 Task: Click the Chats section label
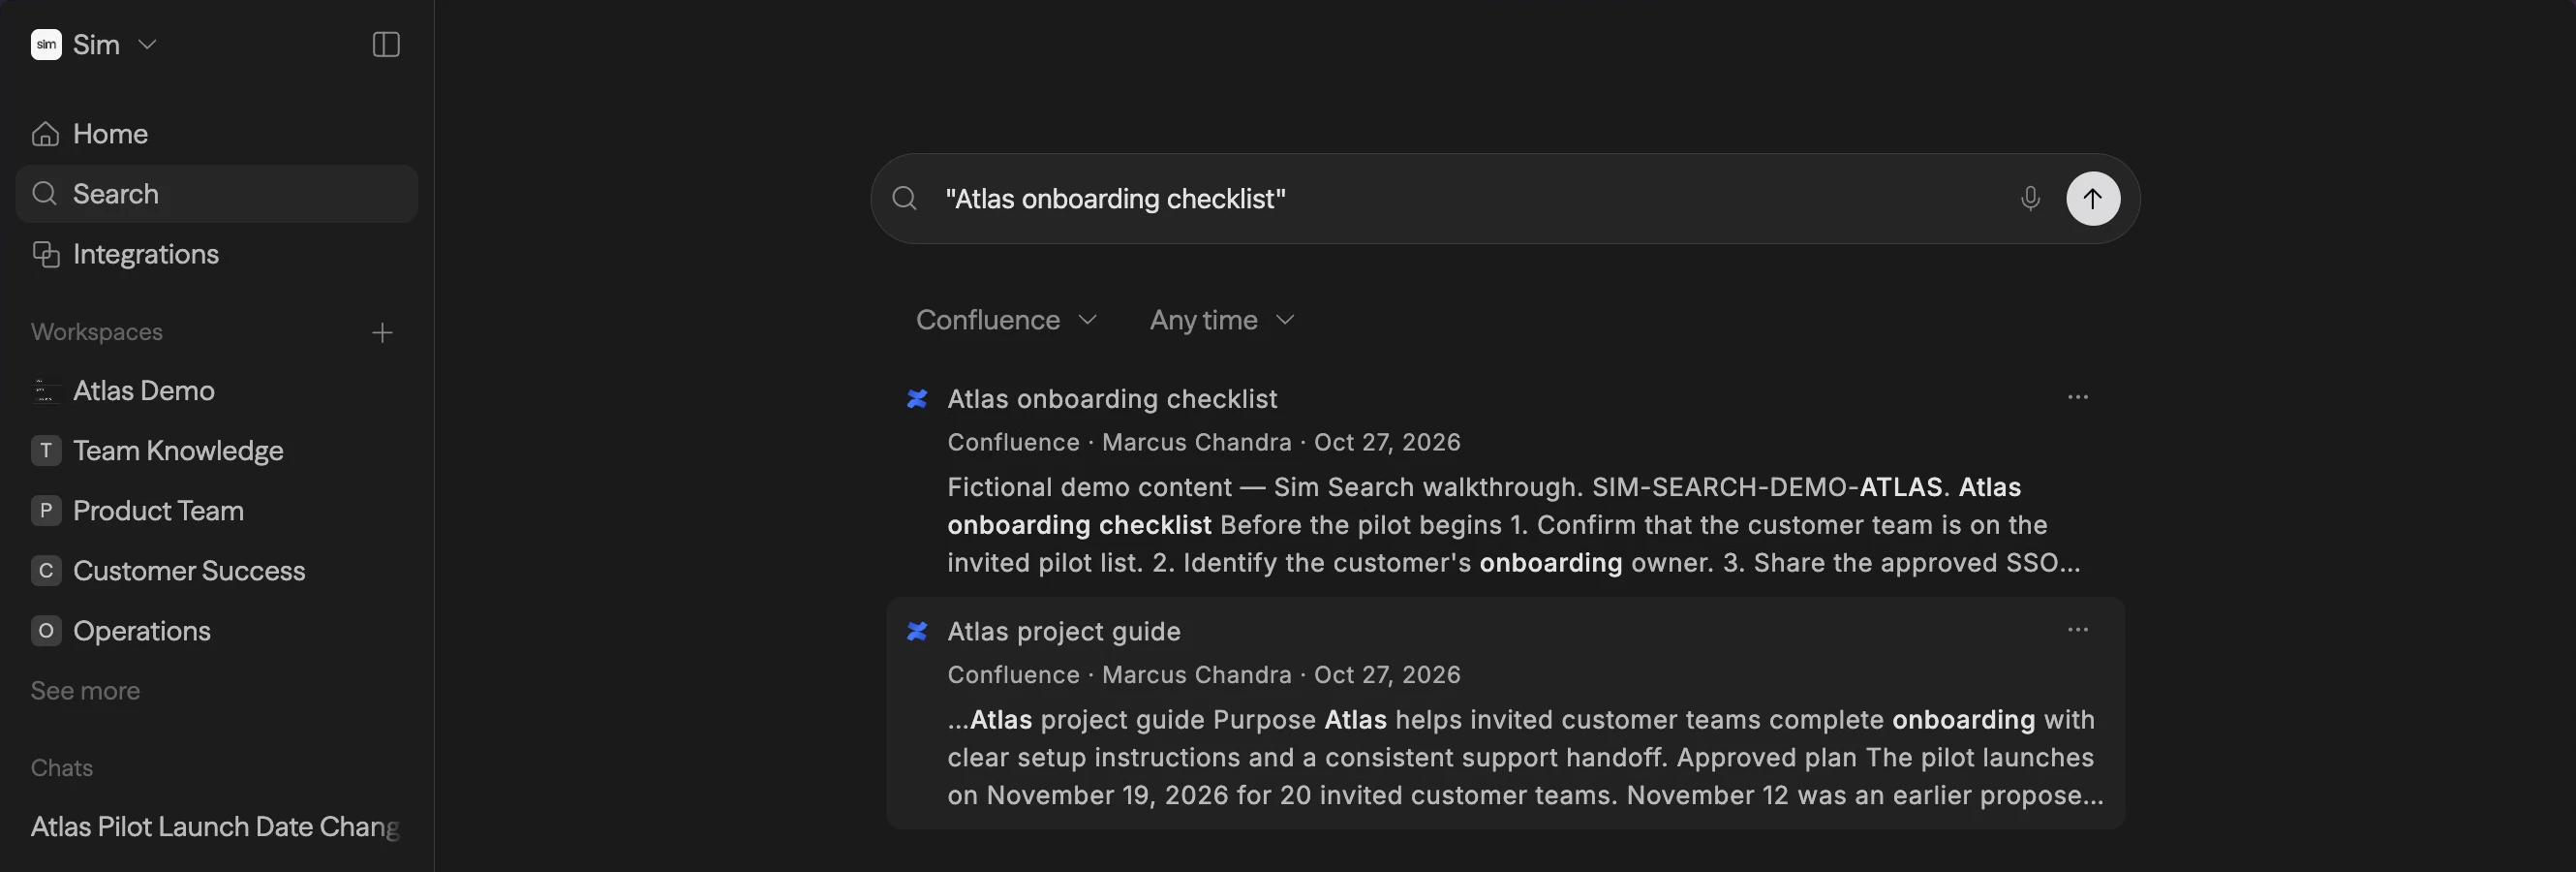click(62, 768)
